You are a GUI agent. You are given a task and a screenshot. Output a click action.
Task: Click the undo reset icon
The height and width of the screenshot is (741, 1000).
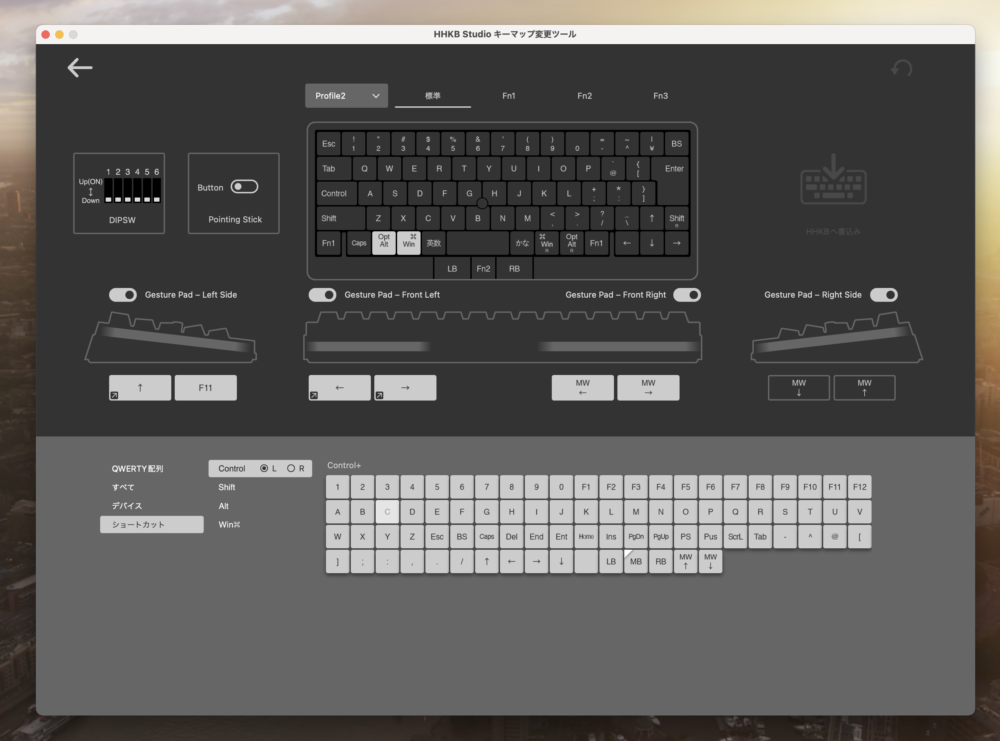pyautogui.click(x=901, y=69)
